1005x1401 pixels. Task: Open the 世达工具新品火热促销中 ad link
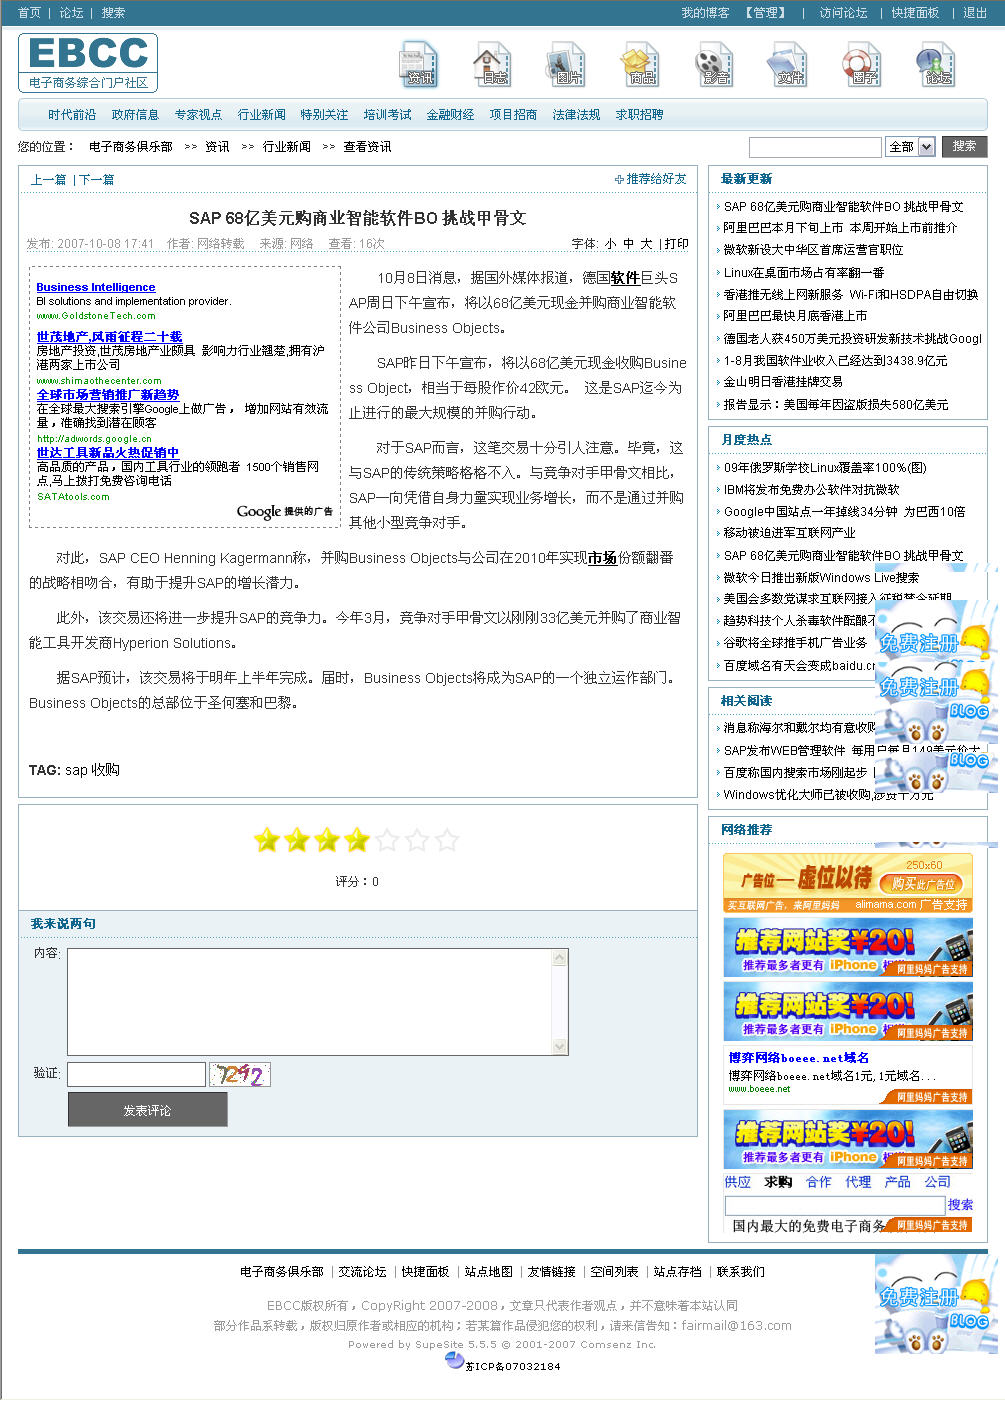108,453
